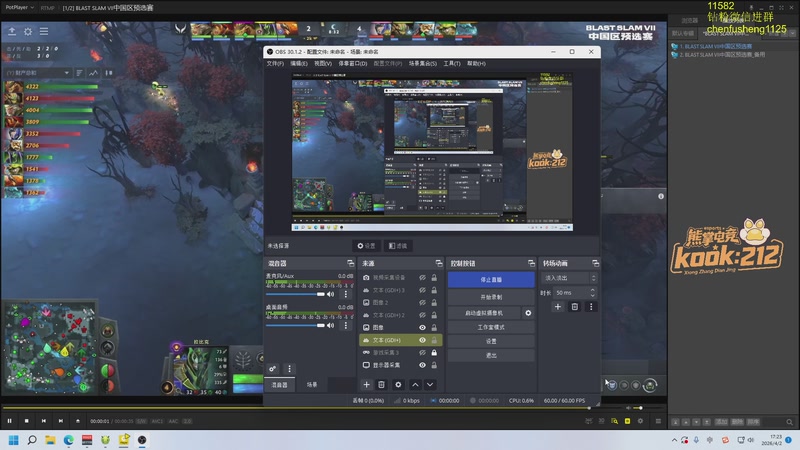
Task: Move selected source down in sources list
Action: coord(430,385)
